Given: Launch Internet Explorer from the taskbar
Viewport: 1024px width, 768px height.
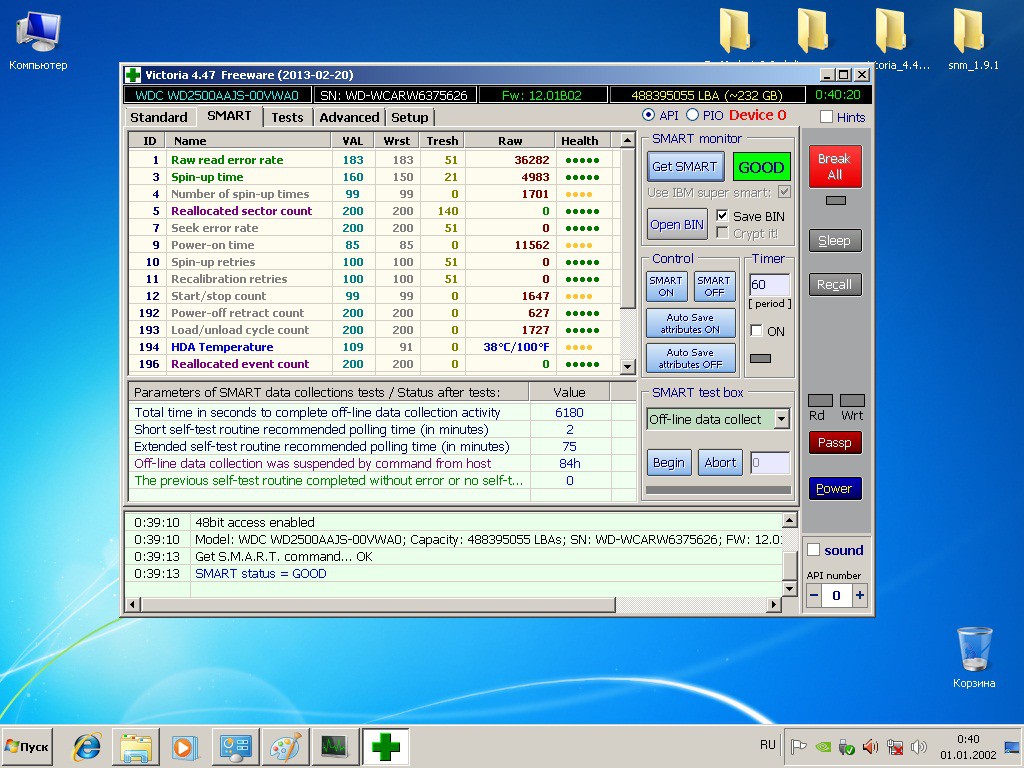Looking at the screenshot, I should [87, 747].
